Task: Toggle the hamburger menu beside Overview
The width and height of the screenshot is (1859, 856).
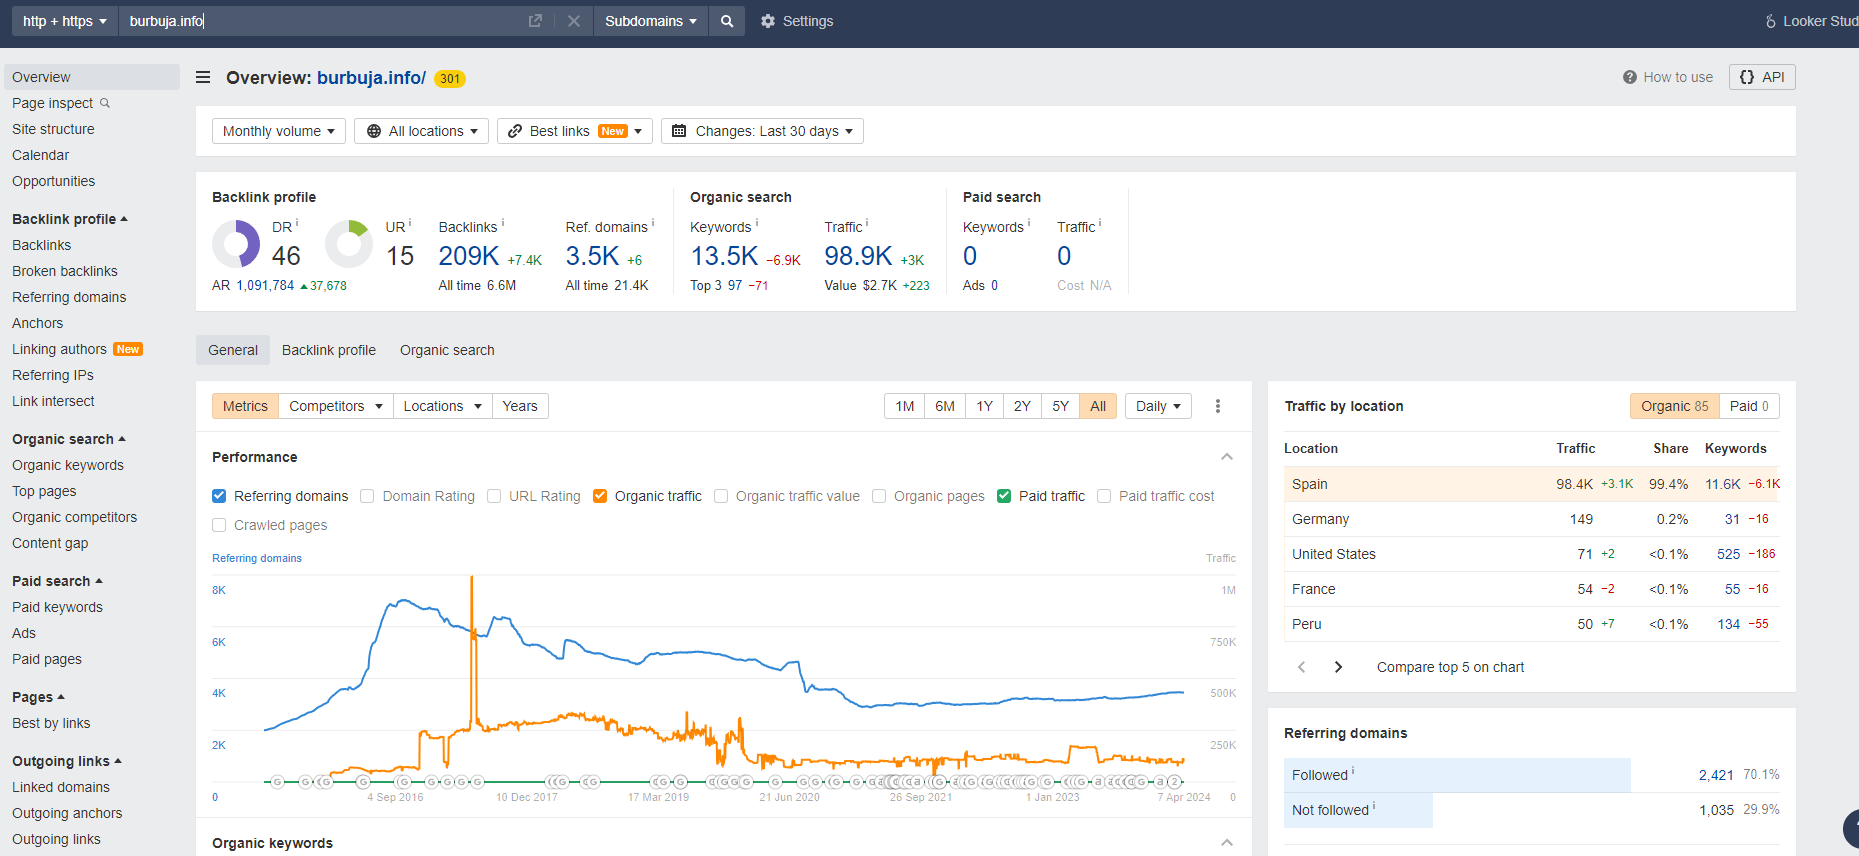Action: pyautogui.click(x=203, y=77)
